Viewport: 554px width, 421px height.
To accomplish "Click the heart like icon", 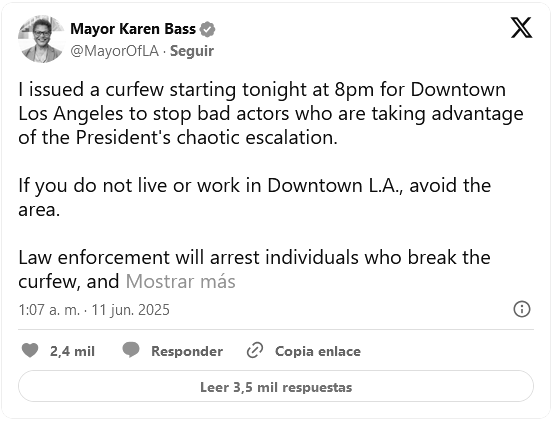I will pyautogui.click(x=30, y=350).
